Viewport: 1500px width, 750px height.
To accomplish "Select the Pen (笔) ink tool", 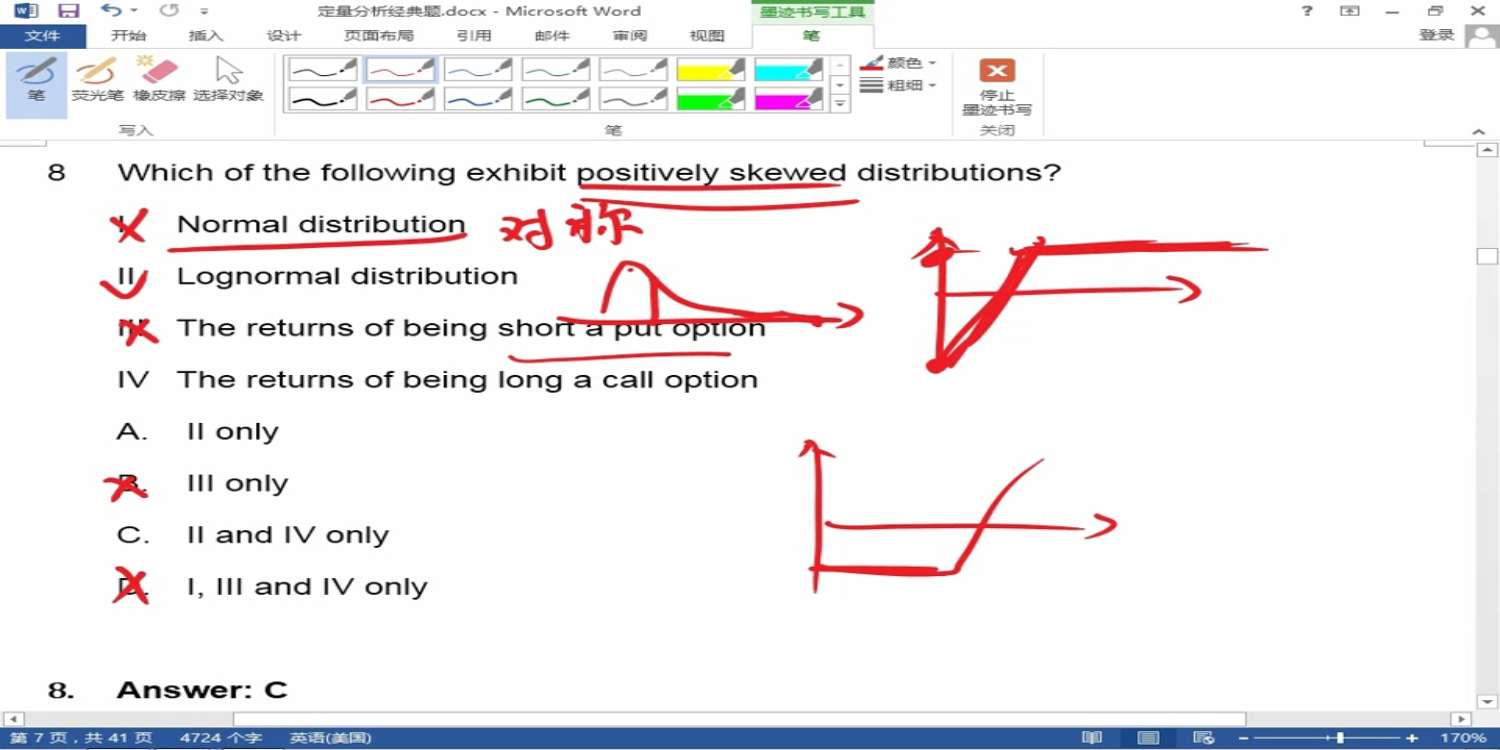I will point(36,81).
